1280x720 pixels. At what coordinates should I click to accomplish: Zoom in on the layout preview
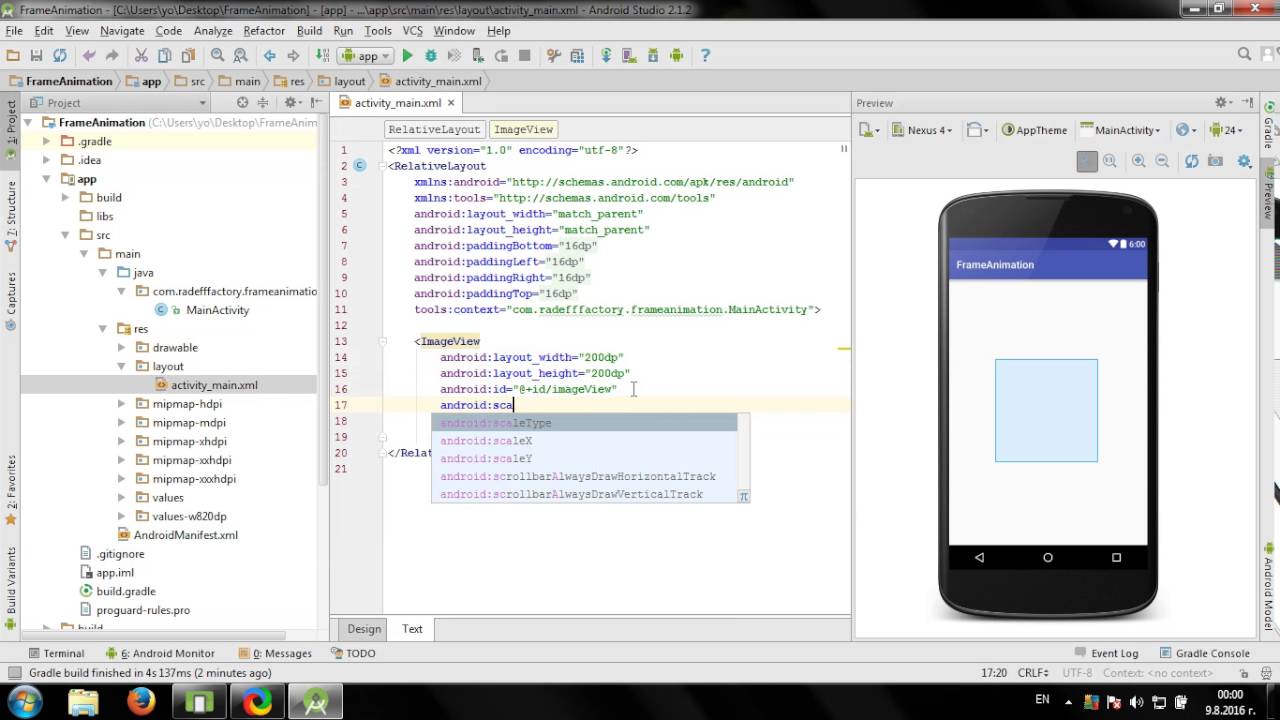(x=1139, y=161)
